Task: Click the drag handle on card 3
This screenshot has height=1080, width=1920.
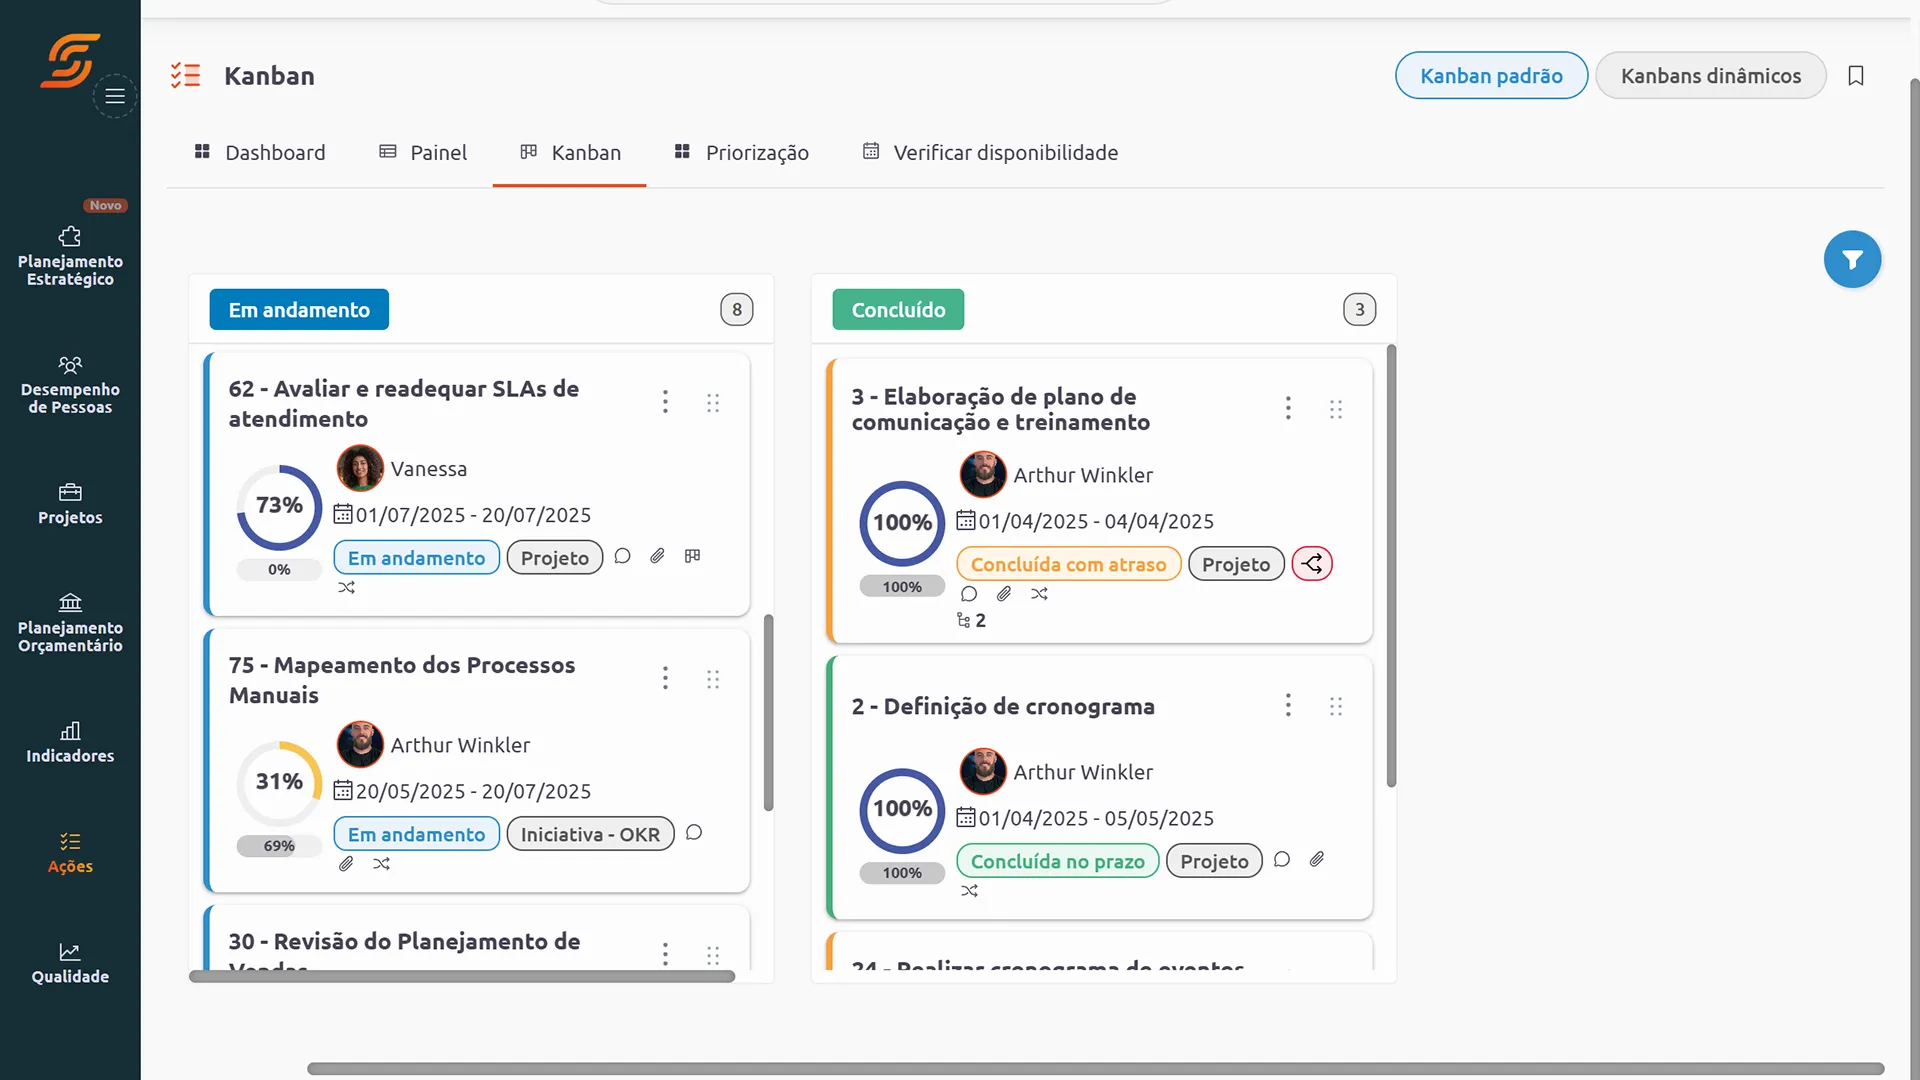Action: pyautogui.click(x=1336, y=409)
